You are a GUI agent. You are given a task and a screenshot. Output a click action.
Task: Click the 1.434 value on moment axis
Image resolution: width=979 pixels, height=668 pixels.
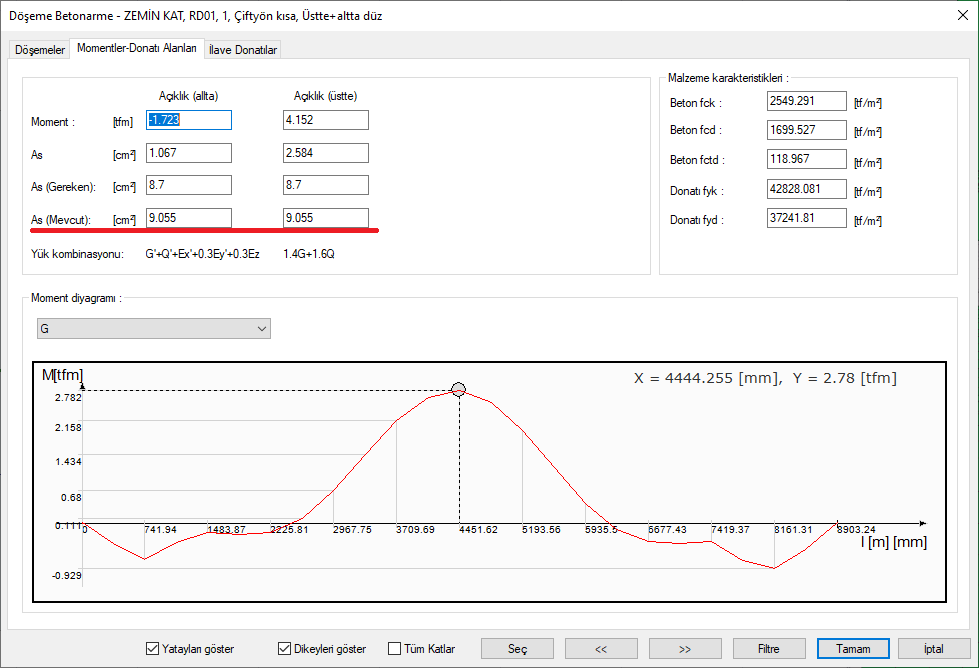coord(68,462)
